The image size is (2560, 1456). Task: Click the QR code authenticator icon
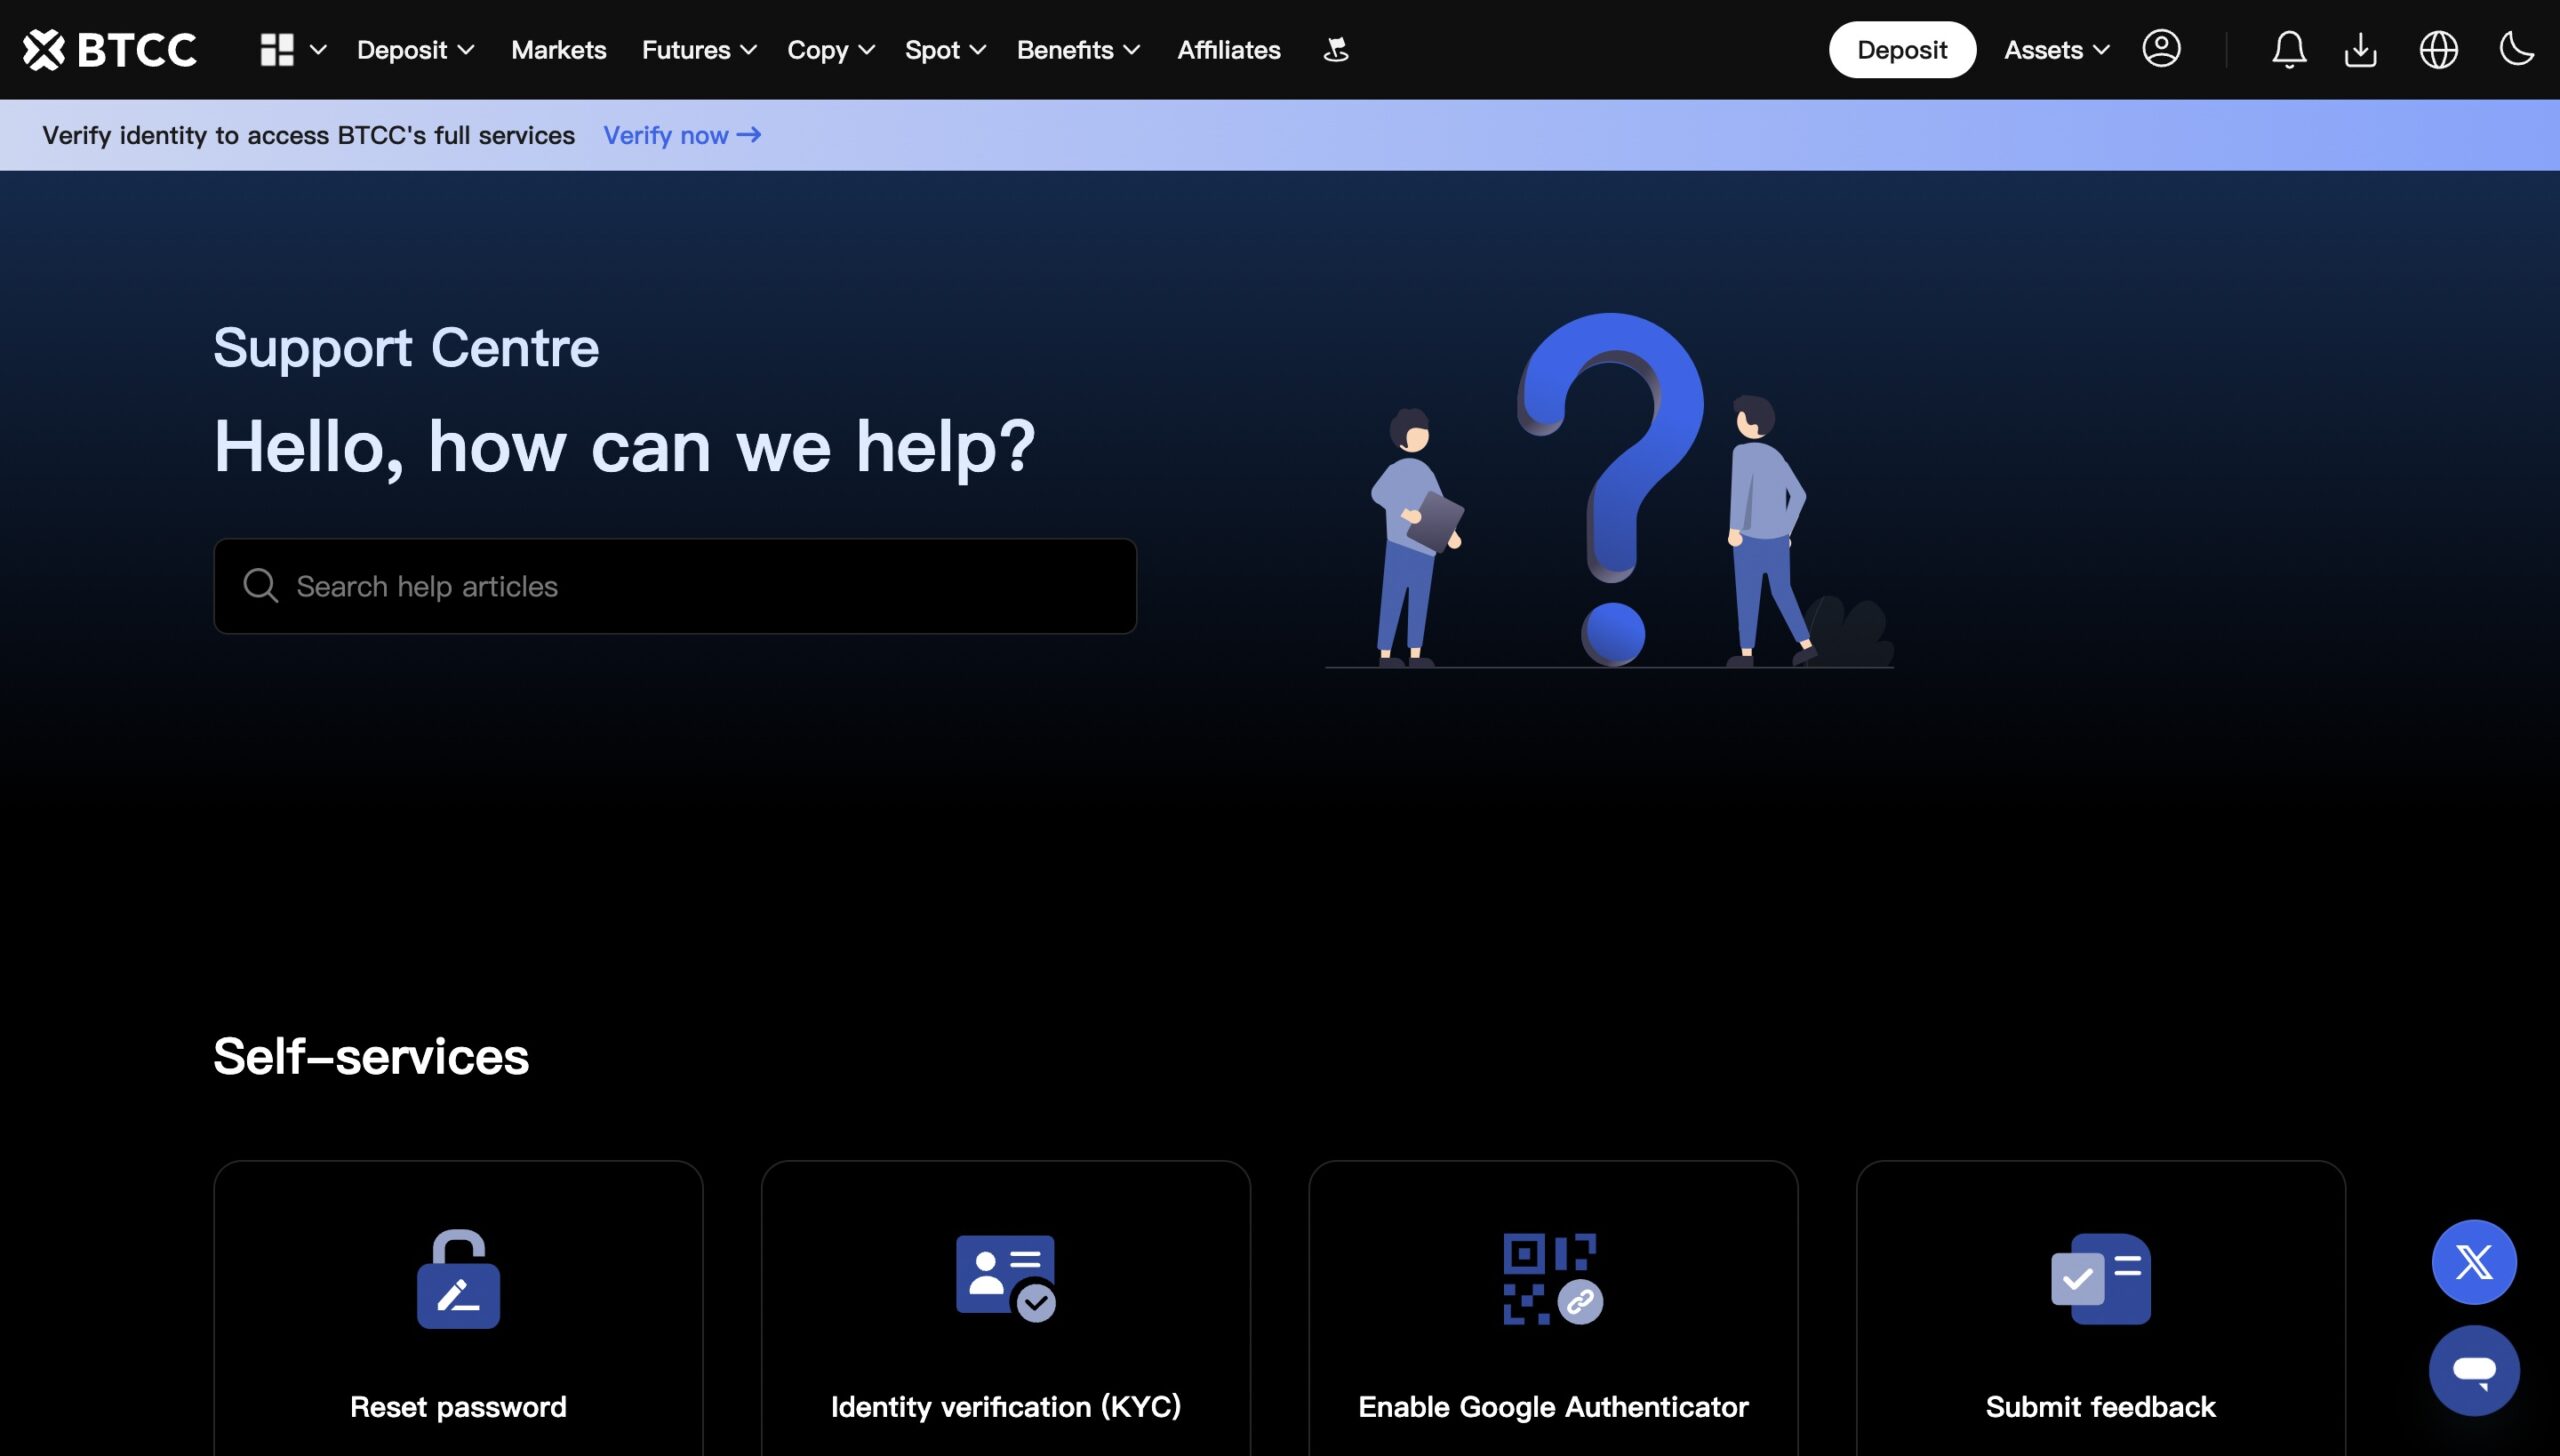[x=1553, y=1279]
